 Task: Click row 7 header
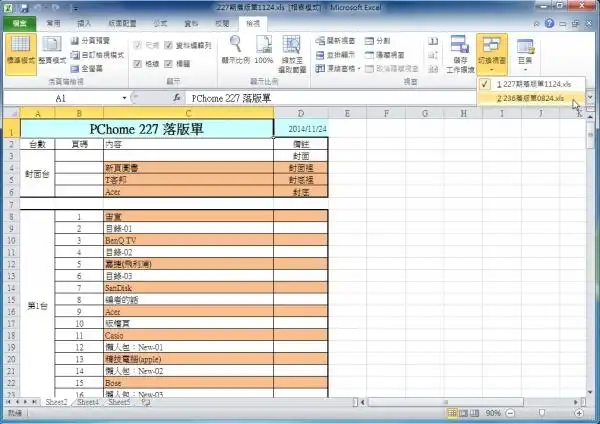tap(11, 204)
